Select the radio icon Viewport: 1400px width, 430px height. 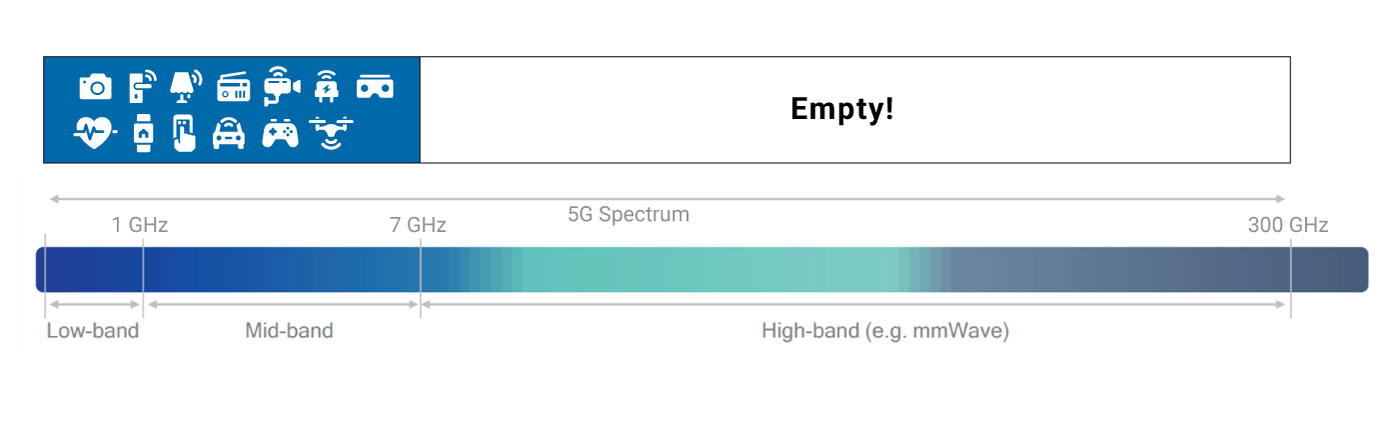click(233, 87)
